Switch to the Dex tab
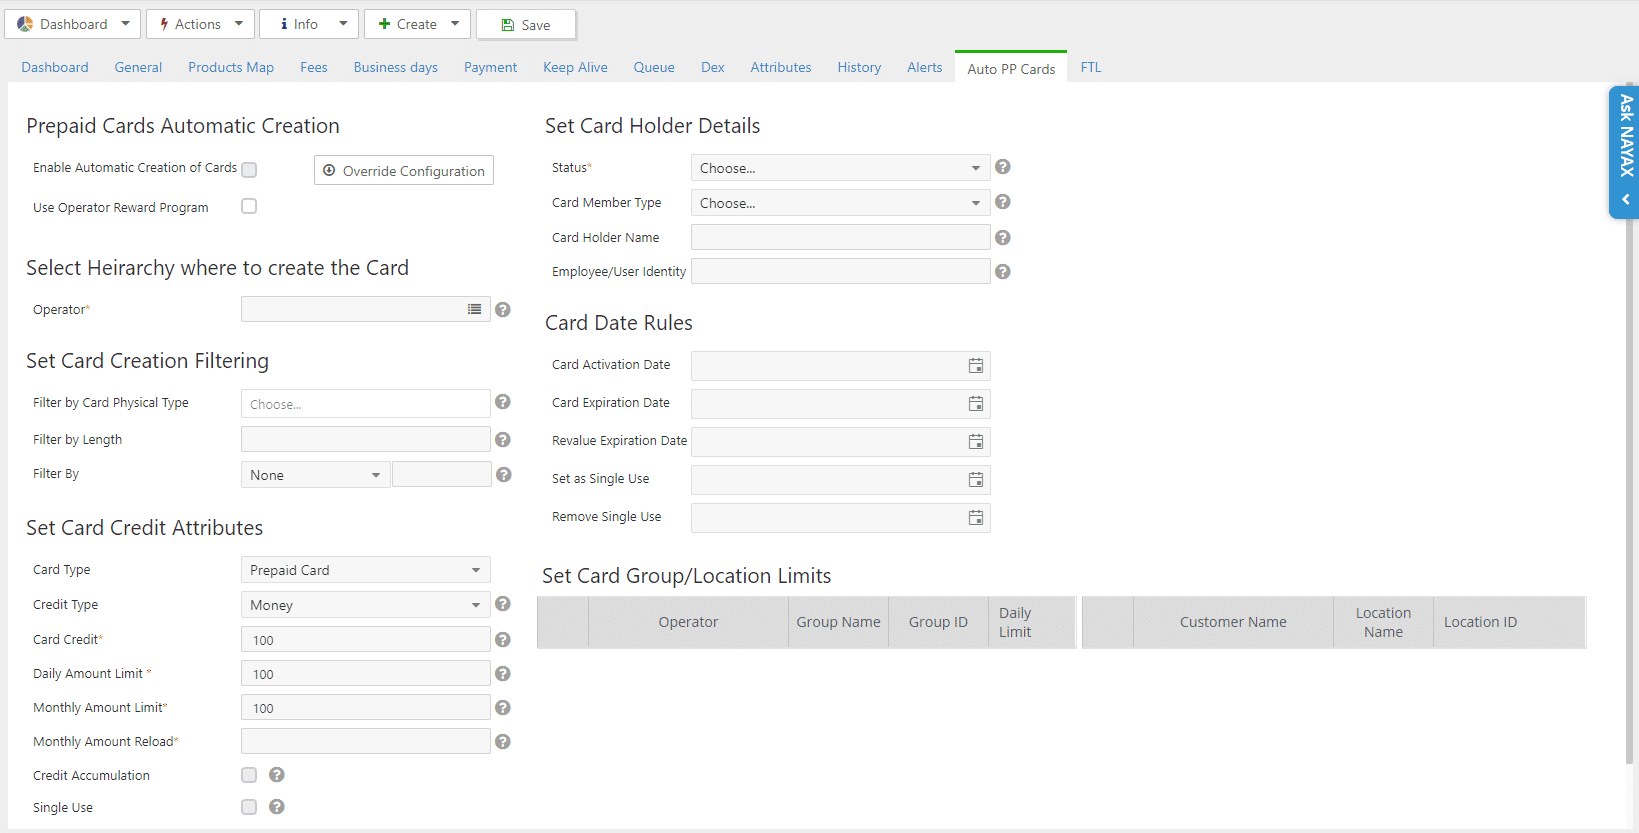The width and height of the screenshot is (1639, 833). [x=712, y=67]
